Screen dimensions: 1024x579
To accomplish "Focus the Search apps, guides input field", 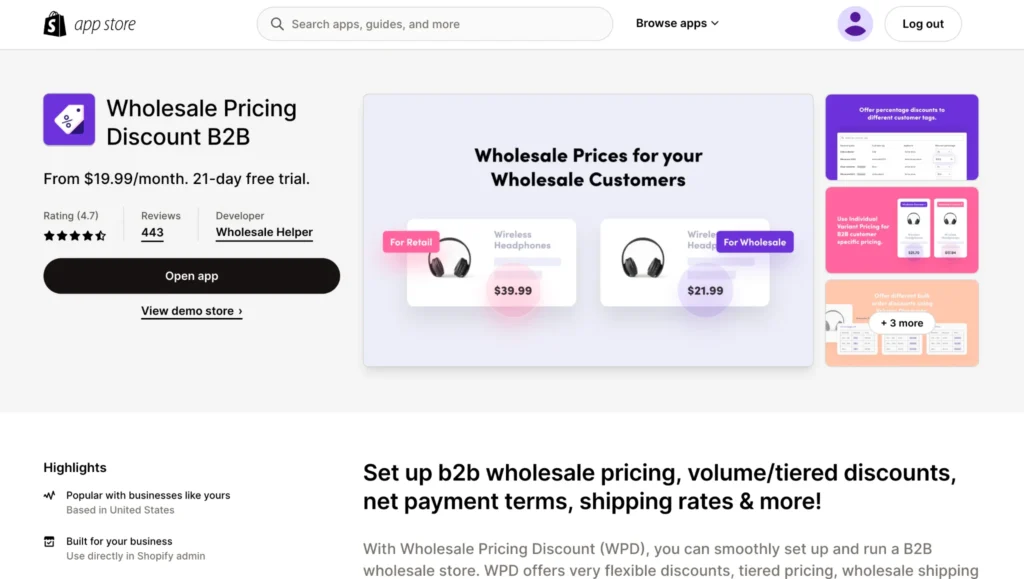I will pos(435,24).
